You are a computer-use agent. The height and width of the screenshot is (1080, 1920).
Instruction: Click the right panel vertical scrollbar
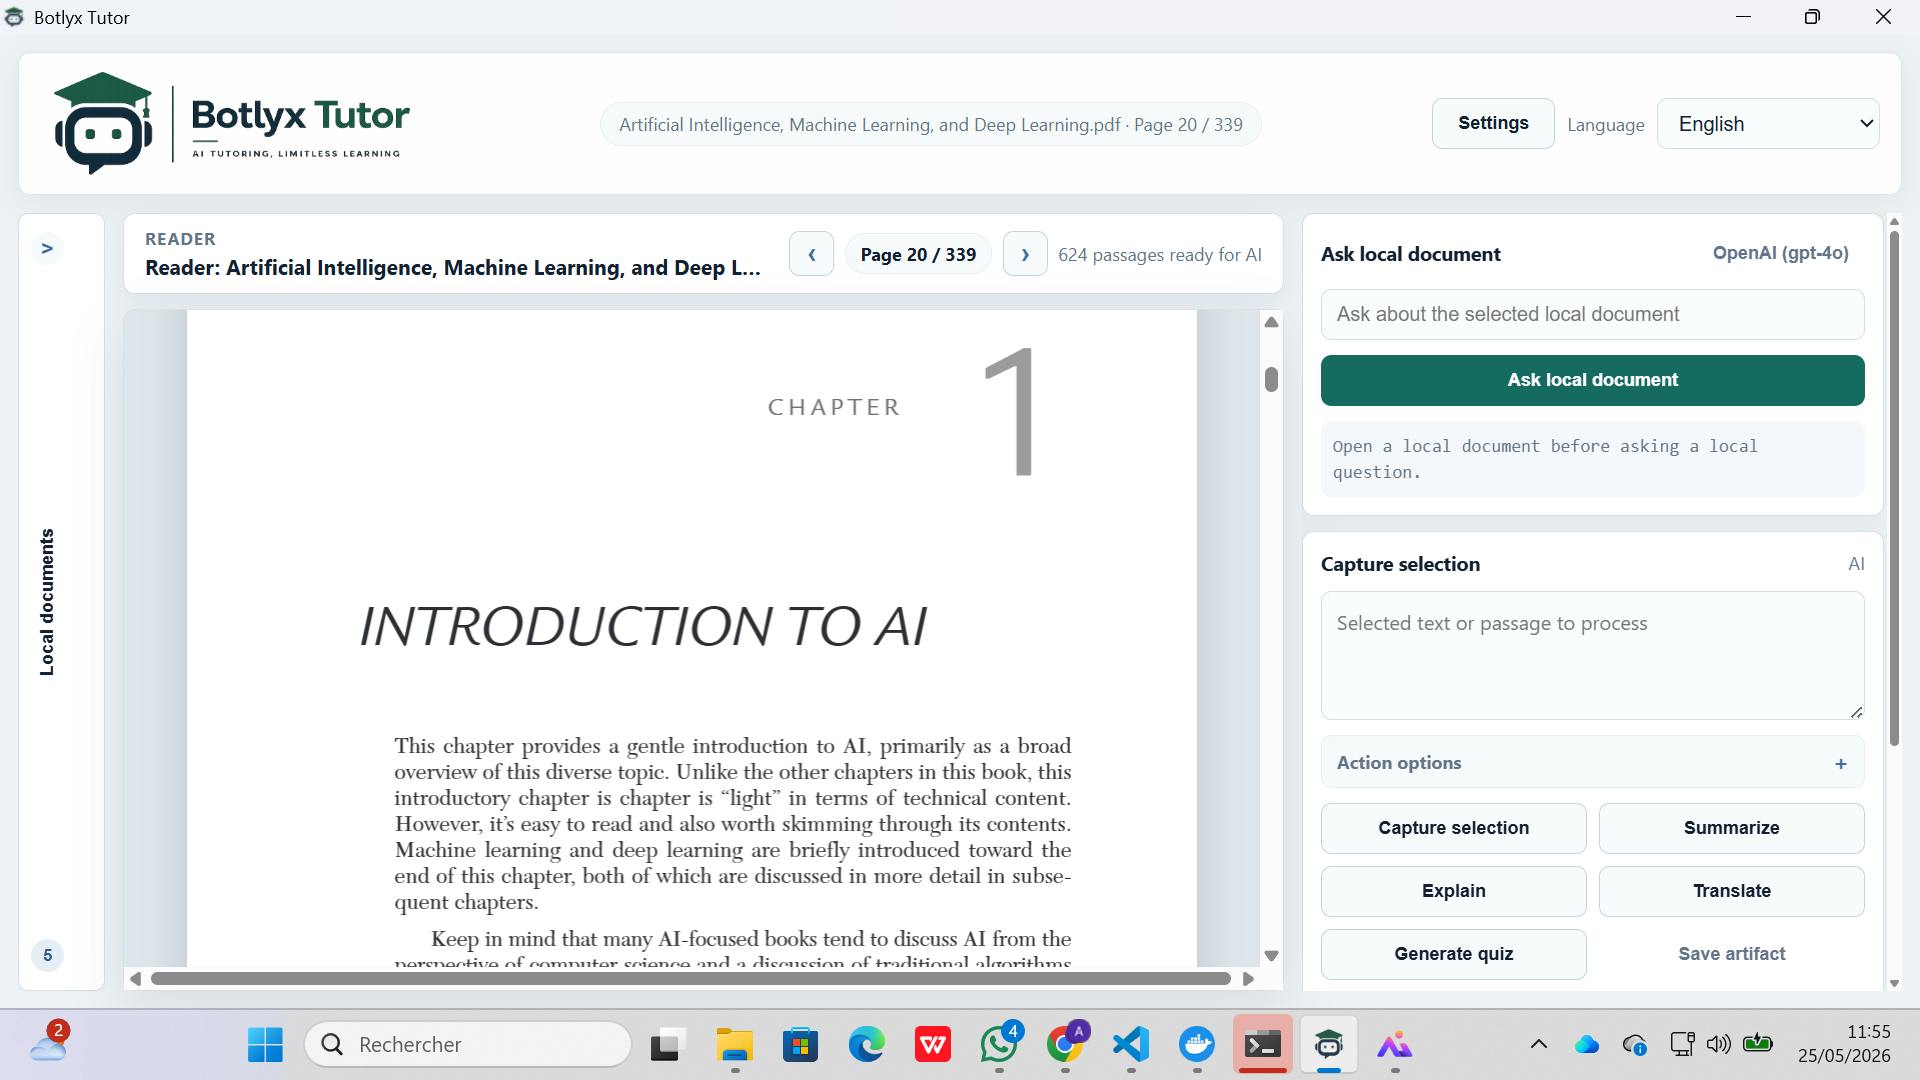1893,488
